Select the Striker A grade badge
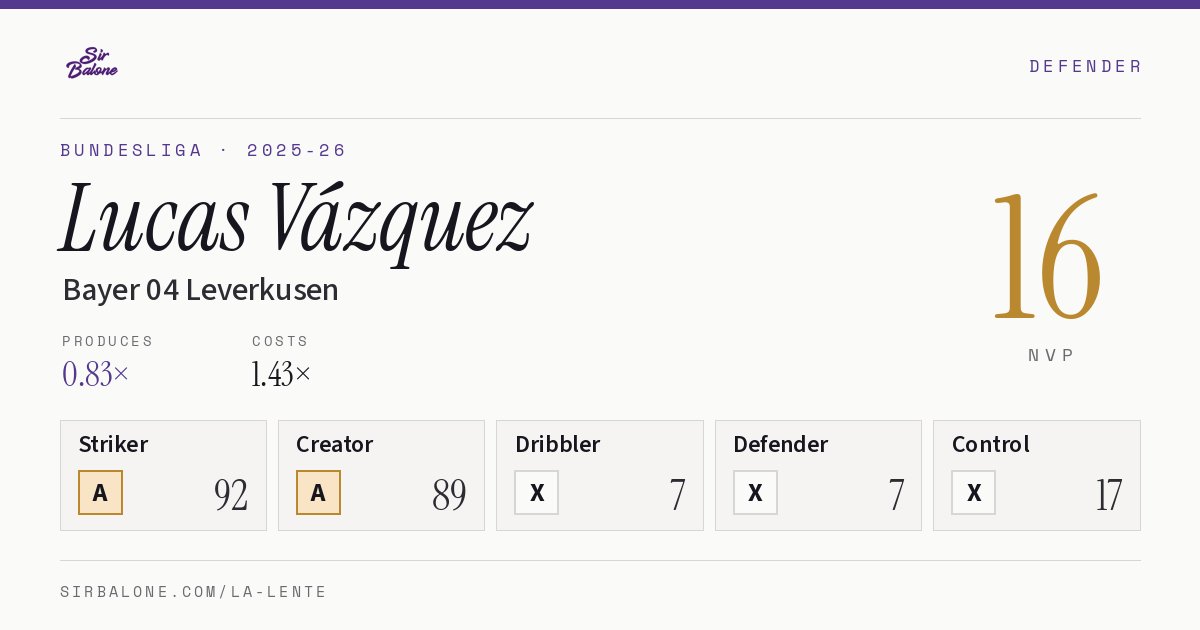 click(x=100, y=492)
